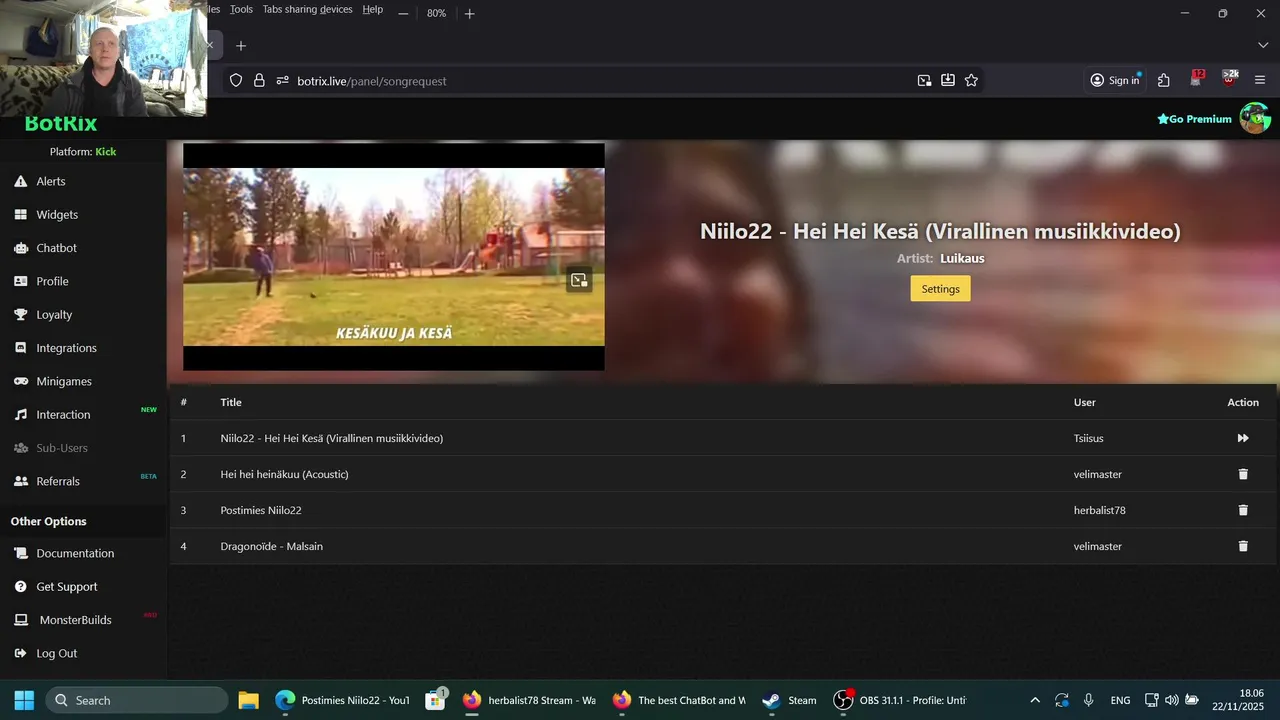This screenshot has width=1280, height=720.
Task: Select user Tsiisus in the queue
Action: (x=1088, y=438)
